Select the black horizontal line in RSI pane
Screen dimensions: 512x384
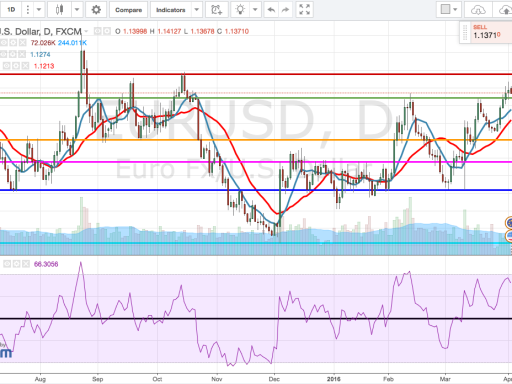256,319
